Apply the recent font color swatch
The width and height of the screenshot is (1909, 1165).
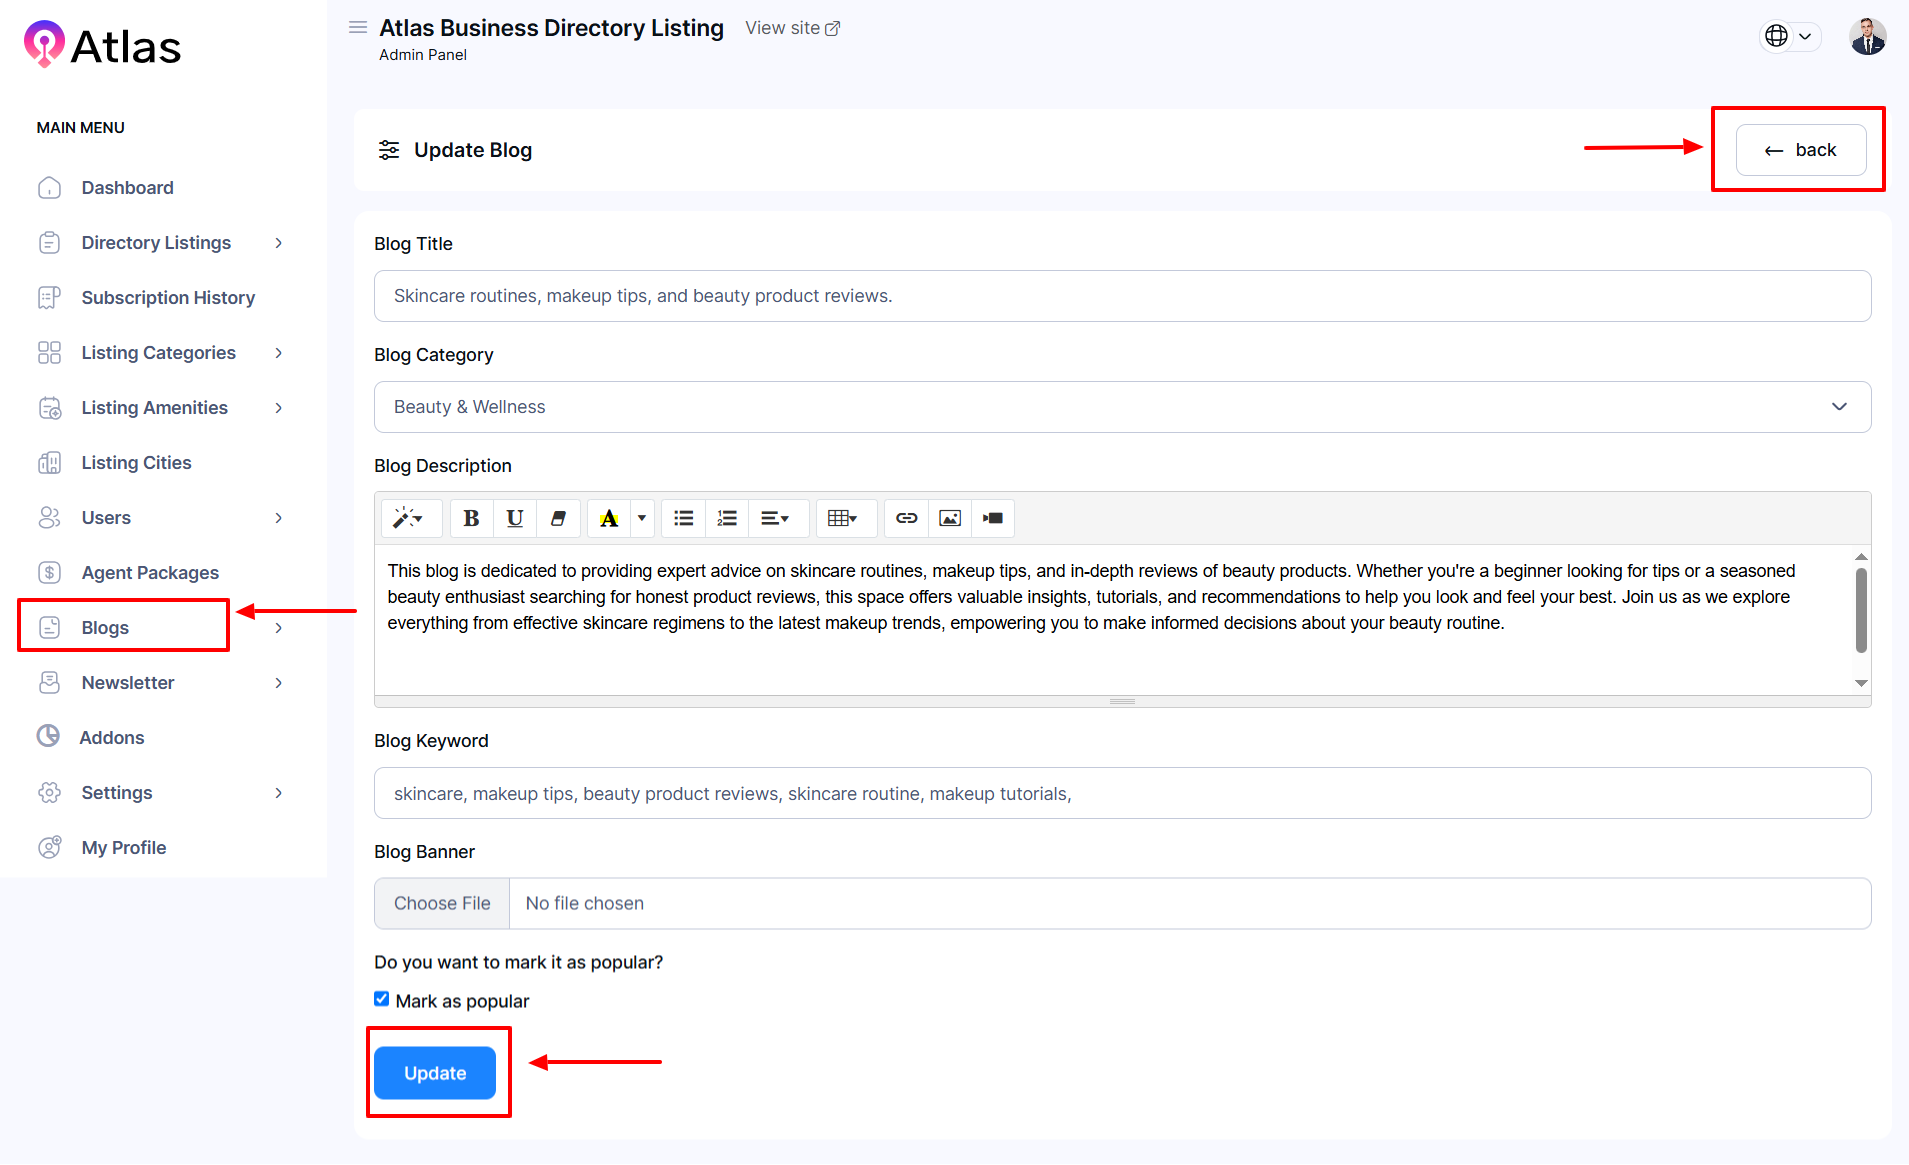[609, 518]
